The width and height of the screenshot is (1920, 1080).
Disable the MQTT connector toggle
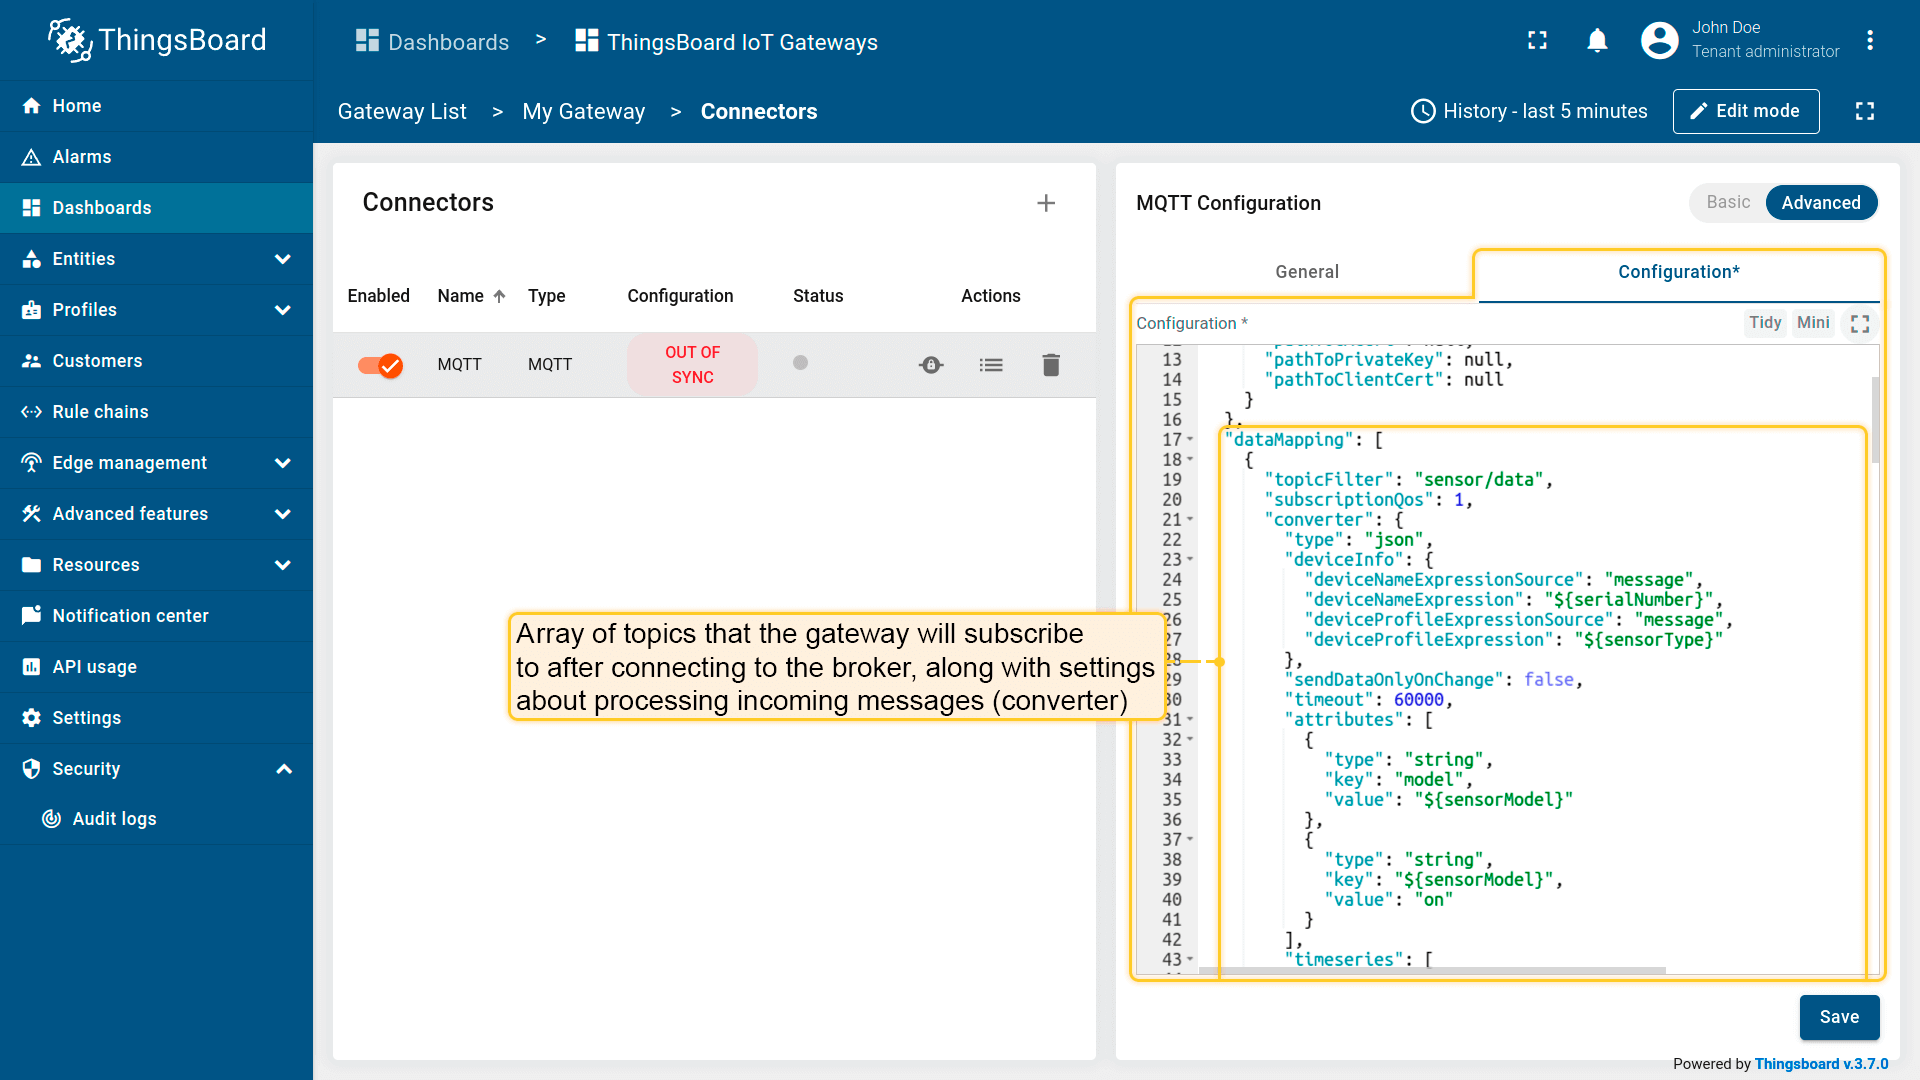pos(380,365)
